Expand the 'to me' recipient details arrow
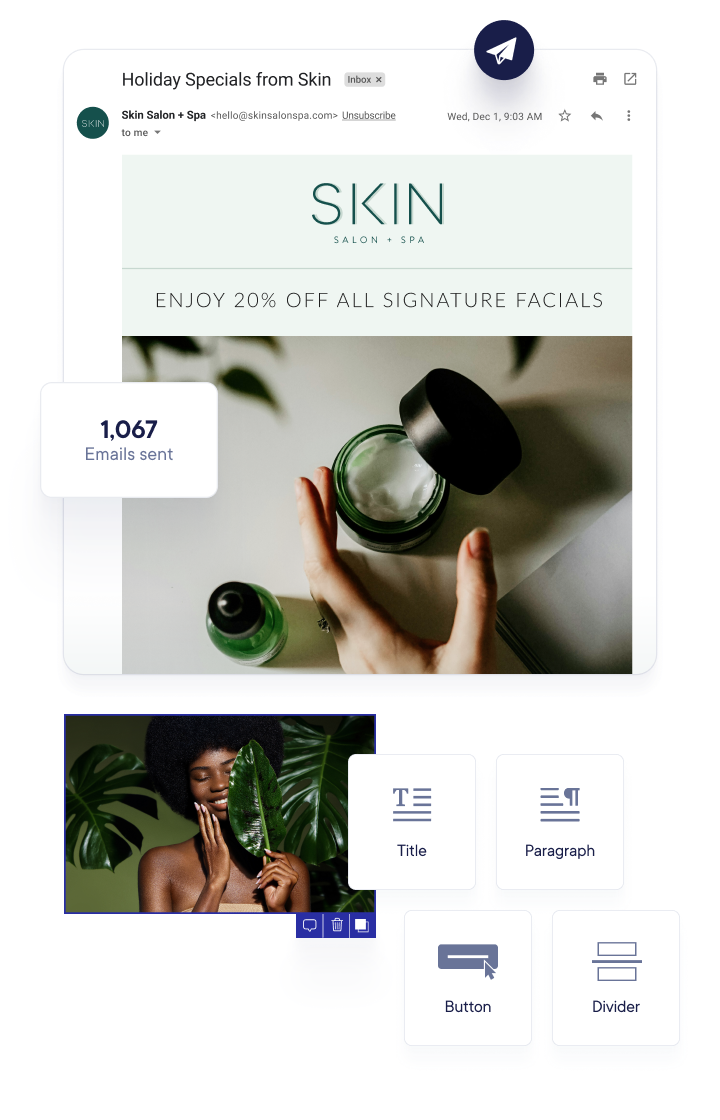 coord(158,133)
